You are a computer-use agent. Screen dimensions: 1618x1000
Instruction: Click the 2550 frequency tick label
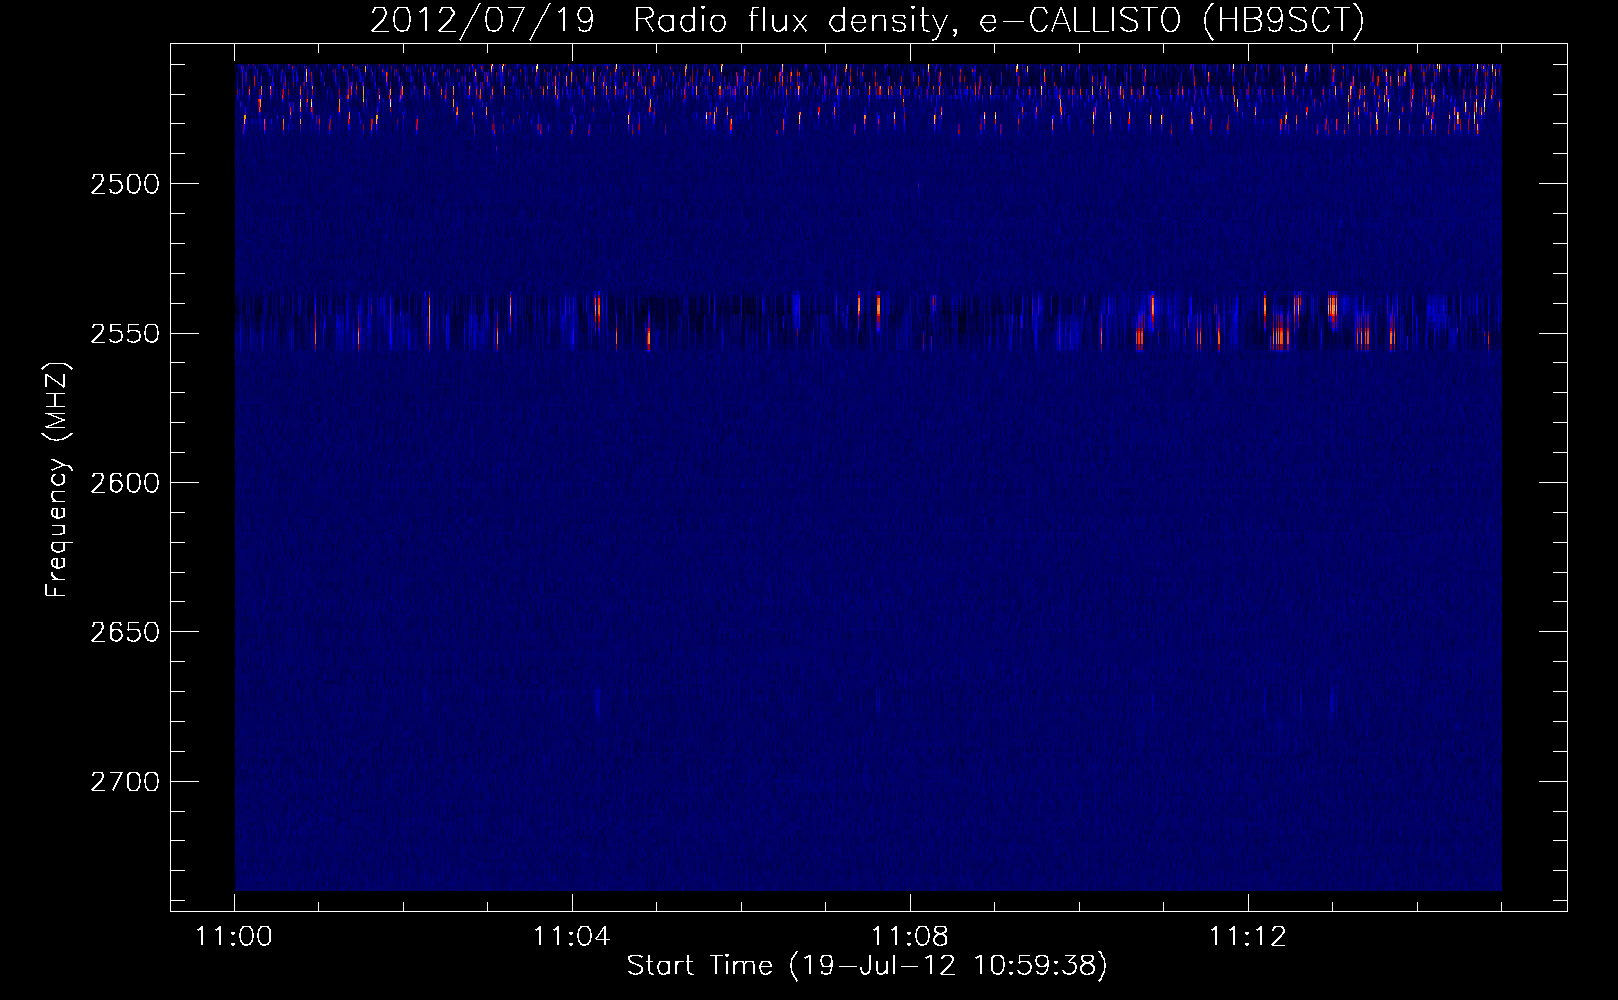coord(125,333)
